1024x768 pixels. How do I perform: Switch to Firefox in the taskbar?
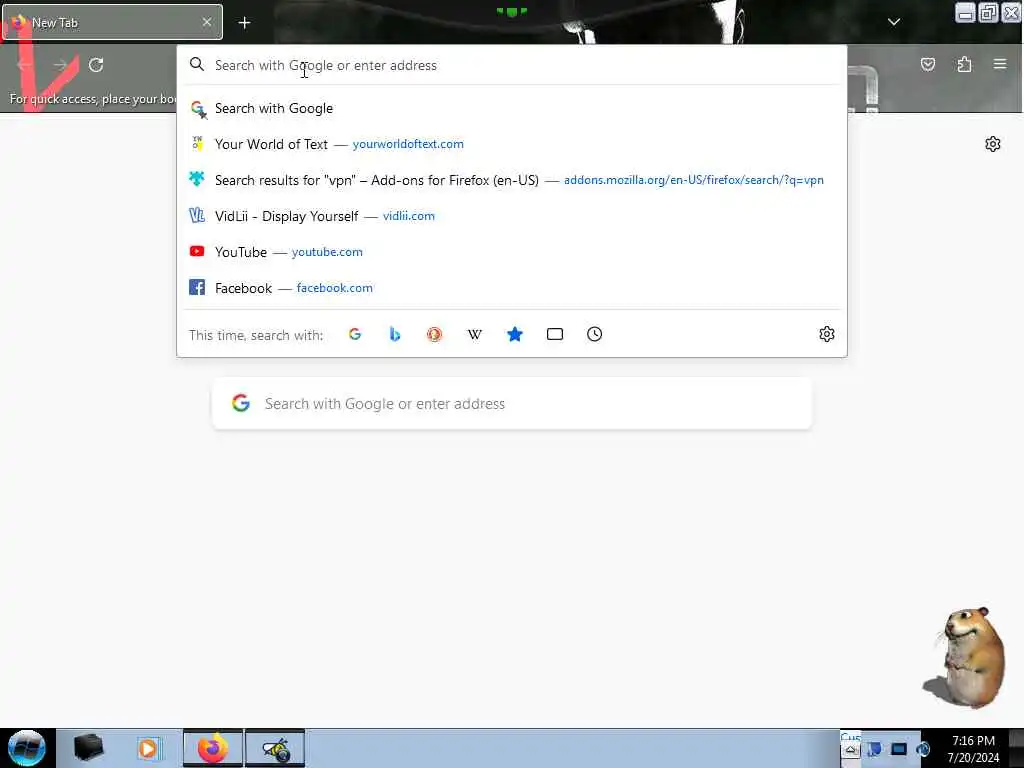pyautogui.click(x=212, y=748)
